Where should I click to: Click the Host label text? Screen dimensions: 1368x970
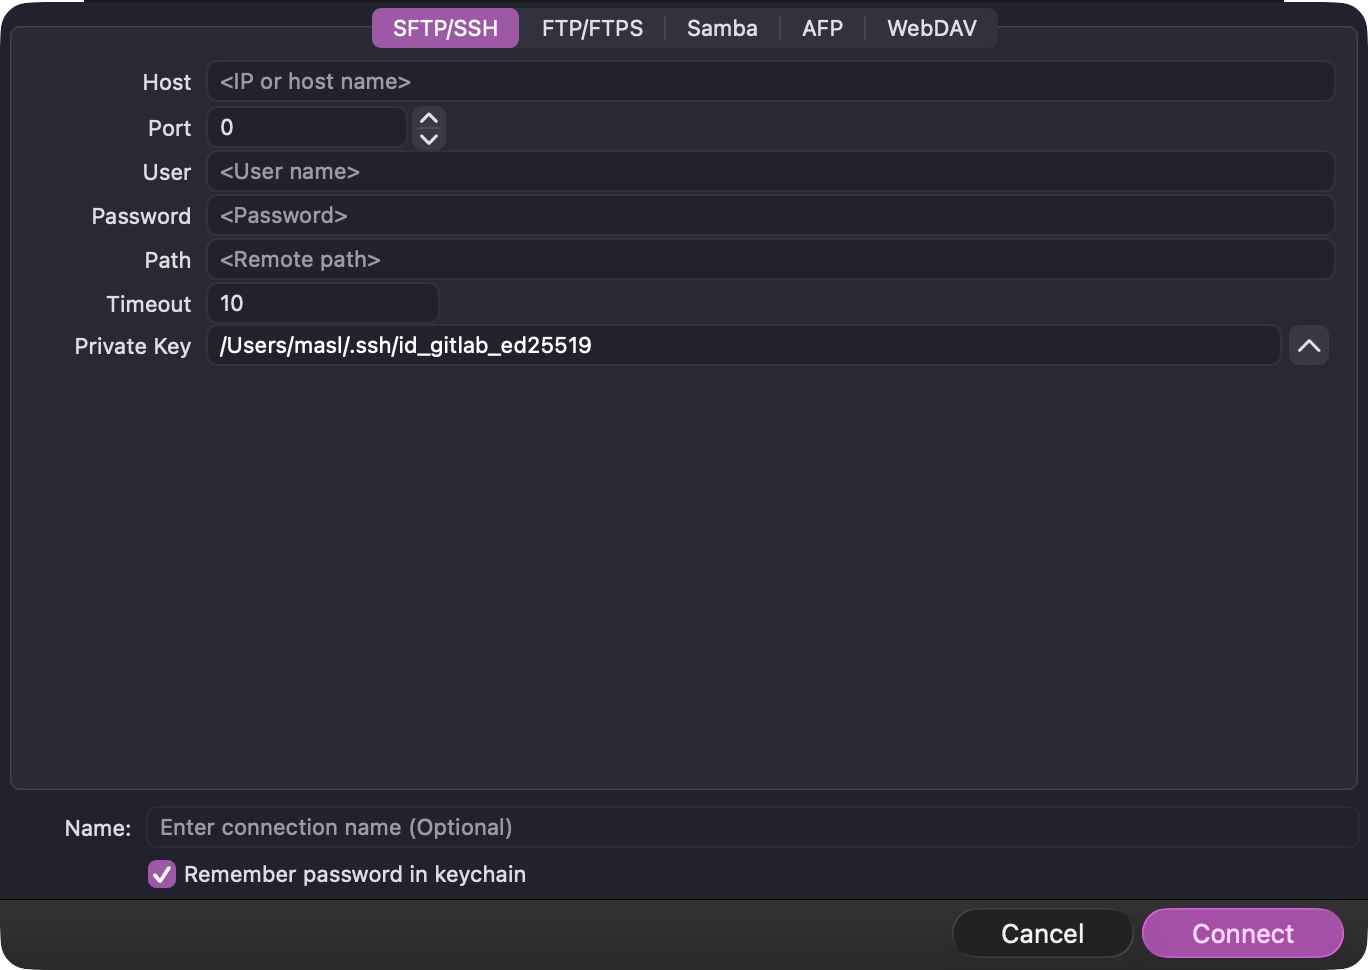166,81
